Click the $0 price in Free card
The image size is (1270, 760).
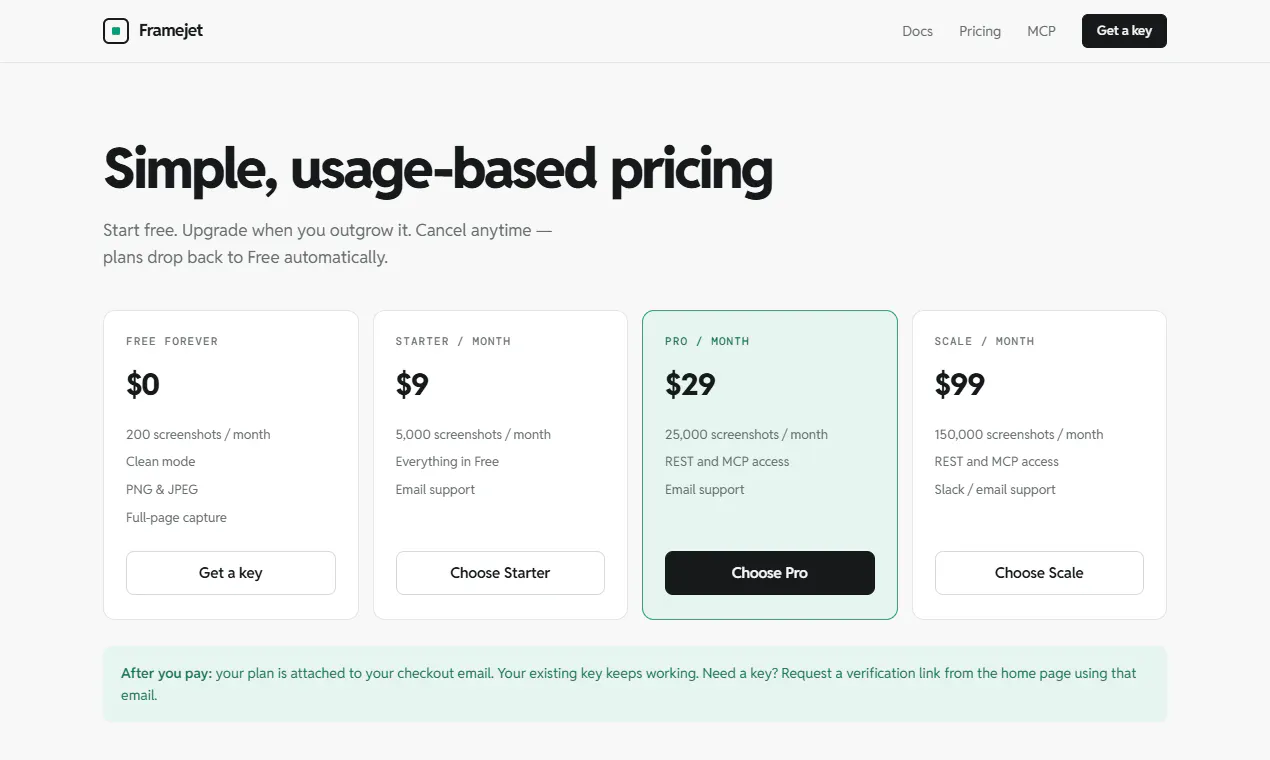[x=143, y=384]
